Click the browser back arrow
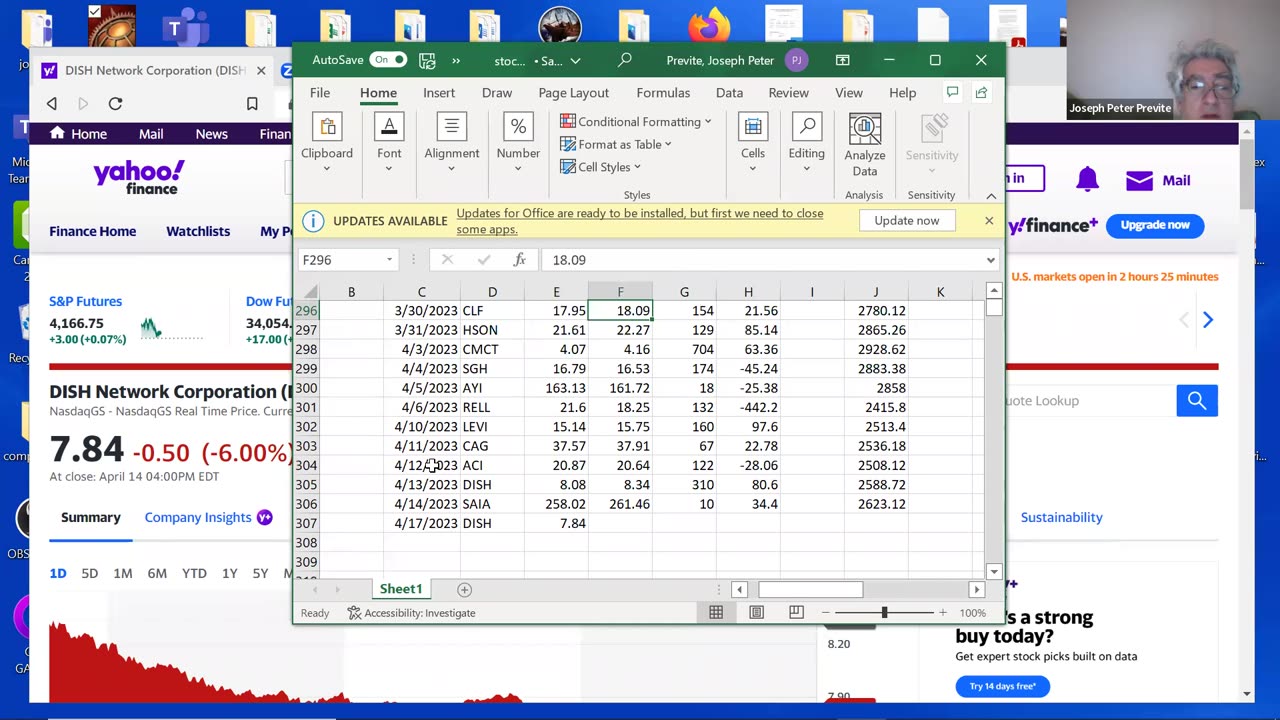 (52, 103)
